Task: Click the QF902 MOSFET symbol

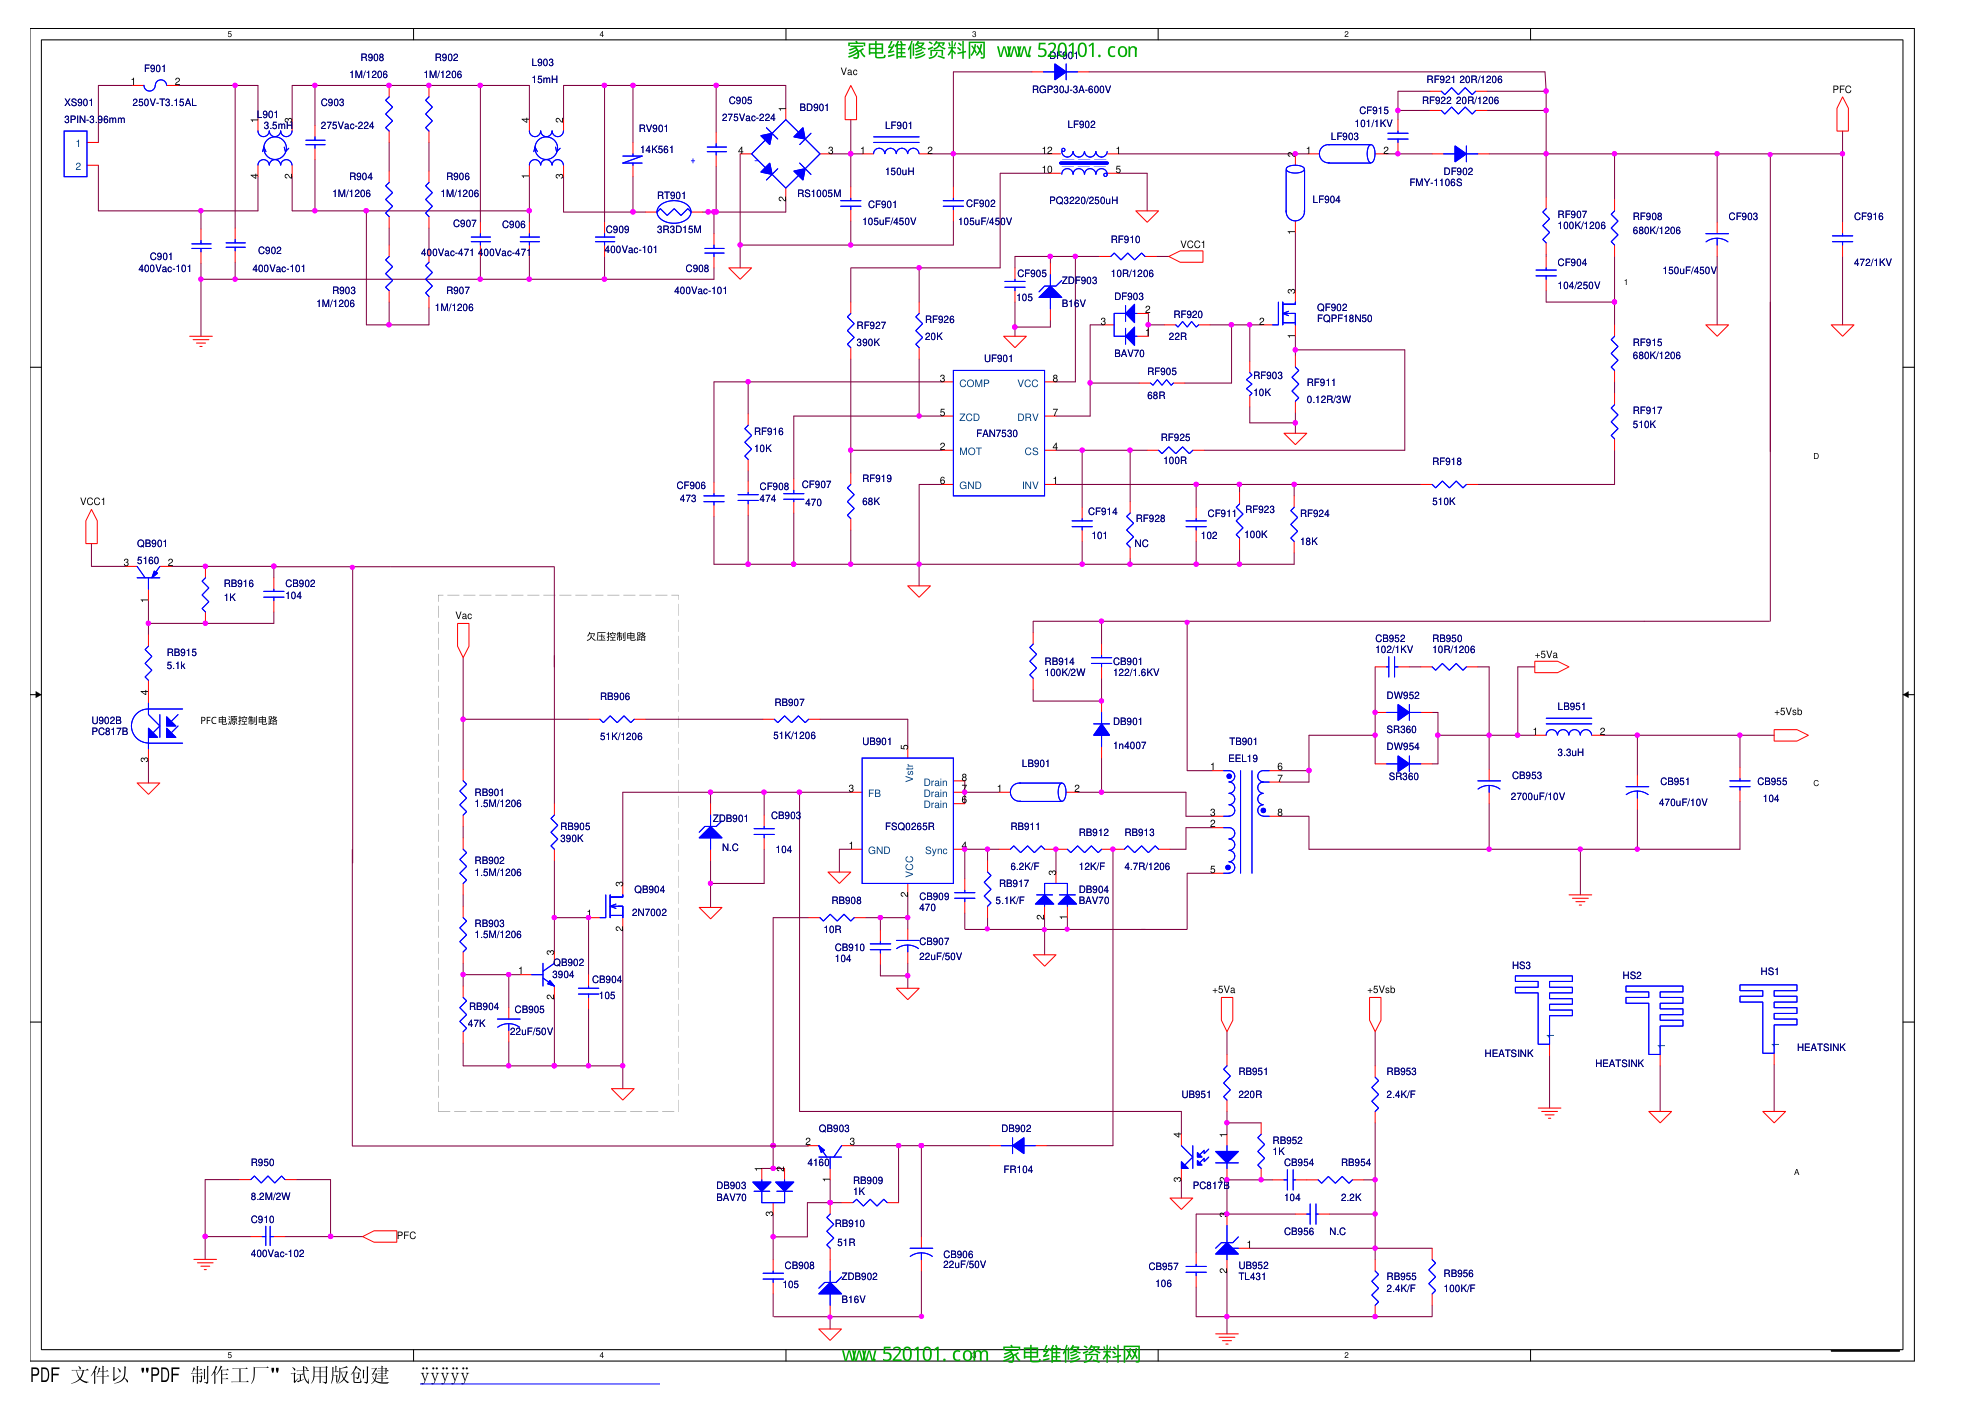Action: (x=1286, y=316)
